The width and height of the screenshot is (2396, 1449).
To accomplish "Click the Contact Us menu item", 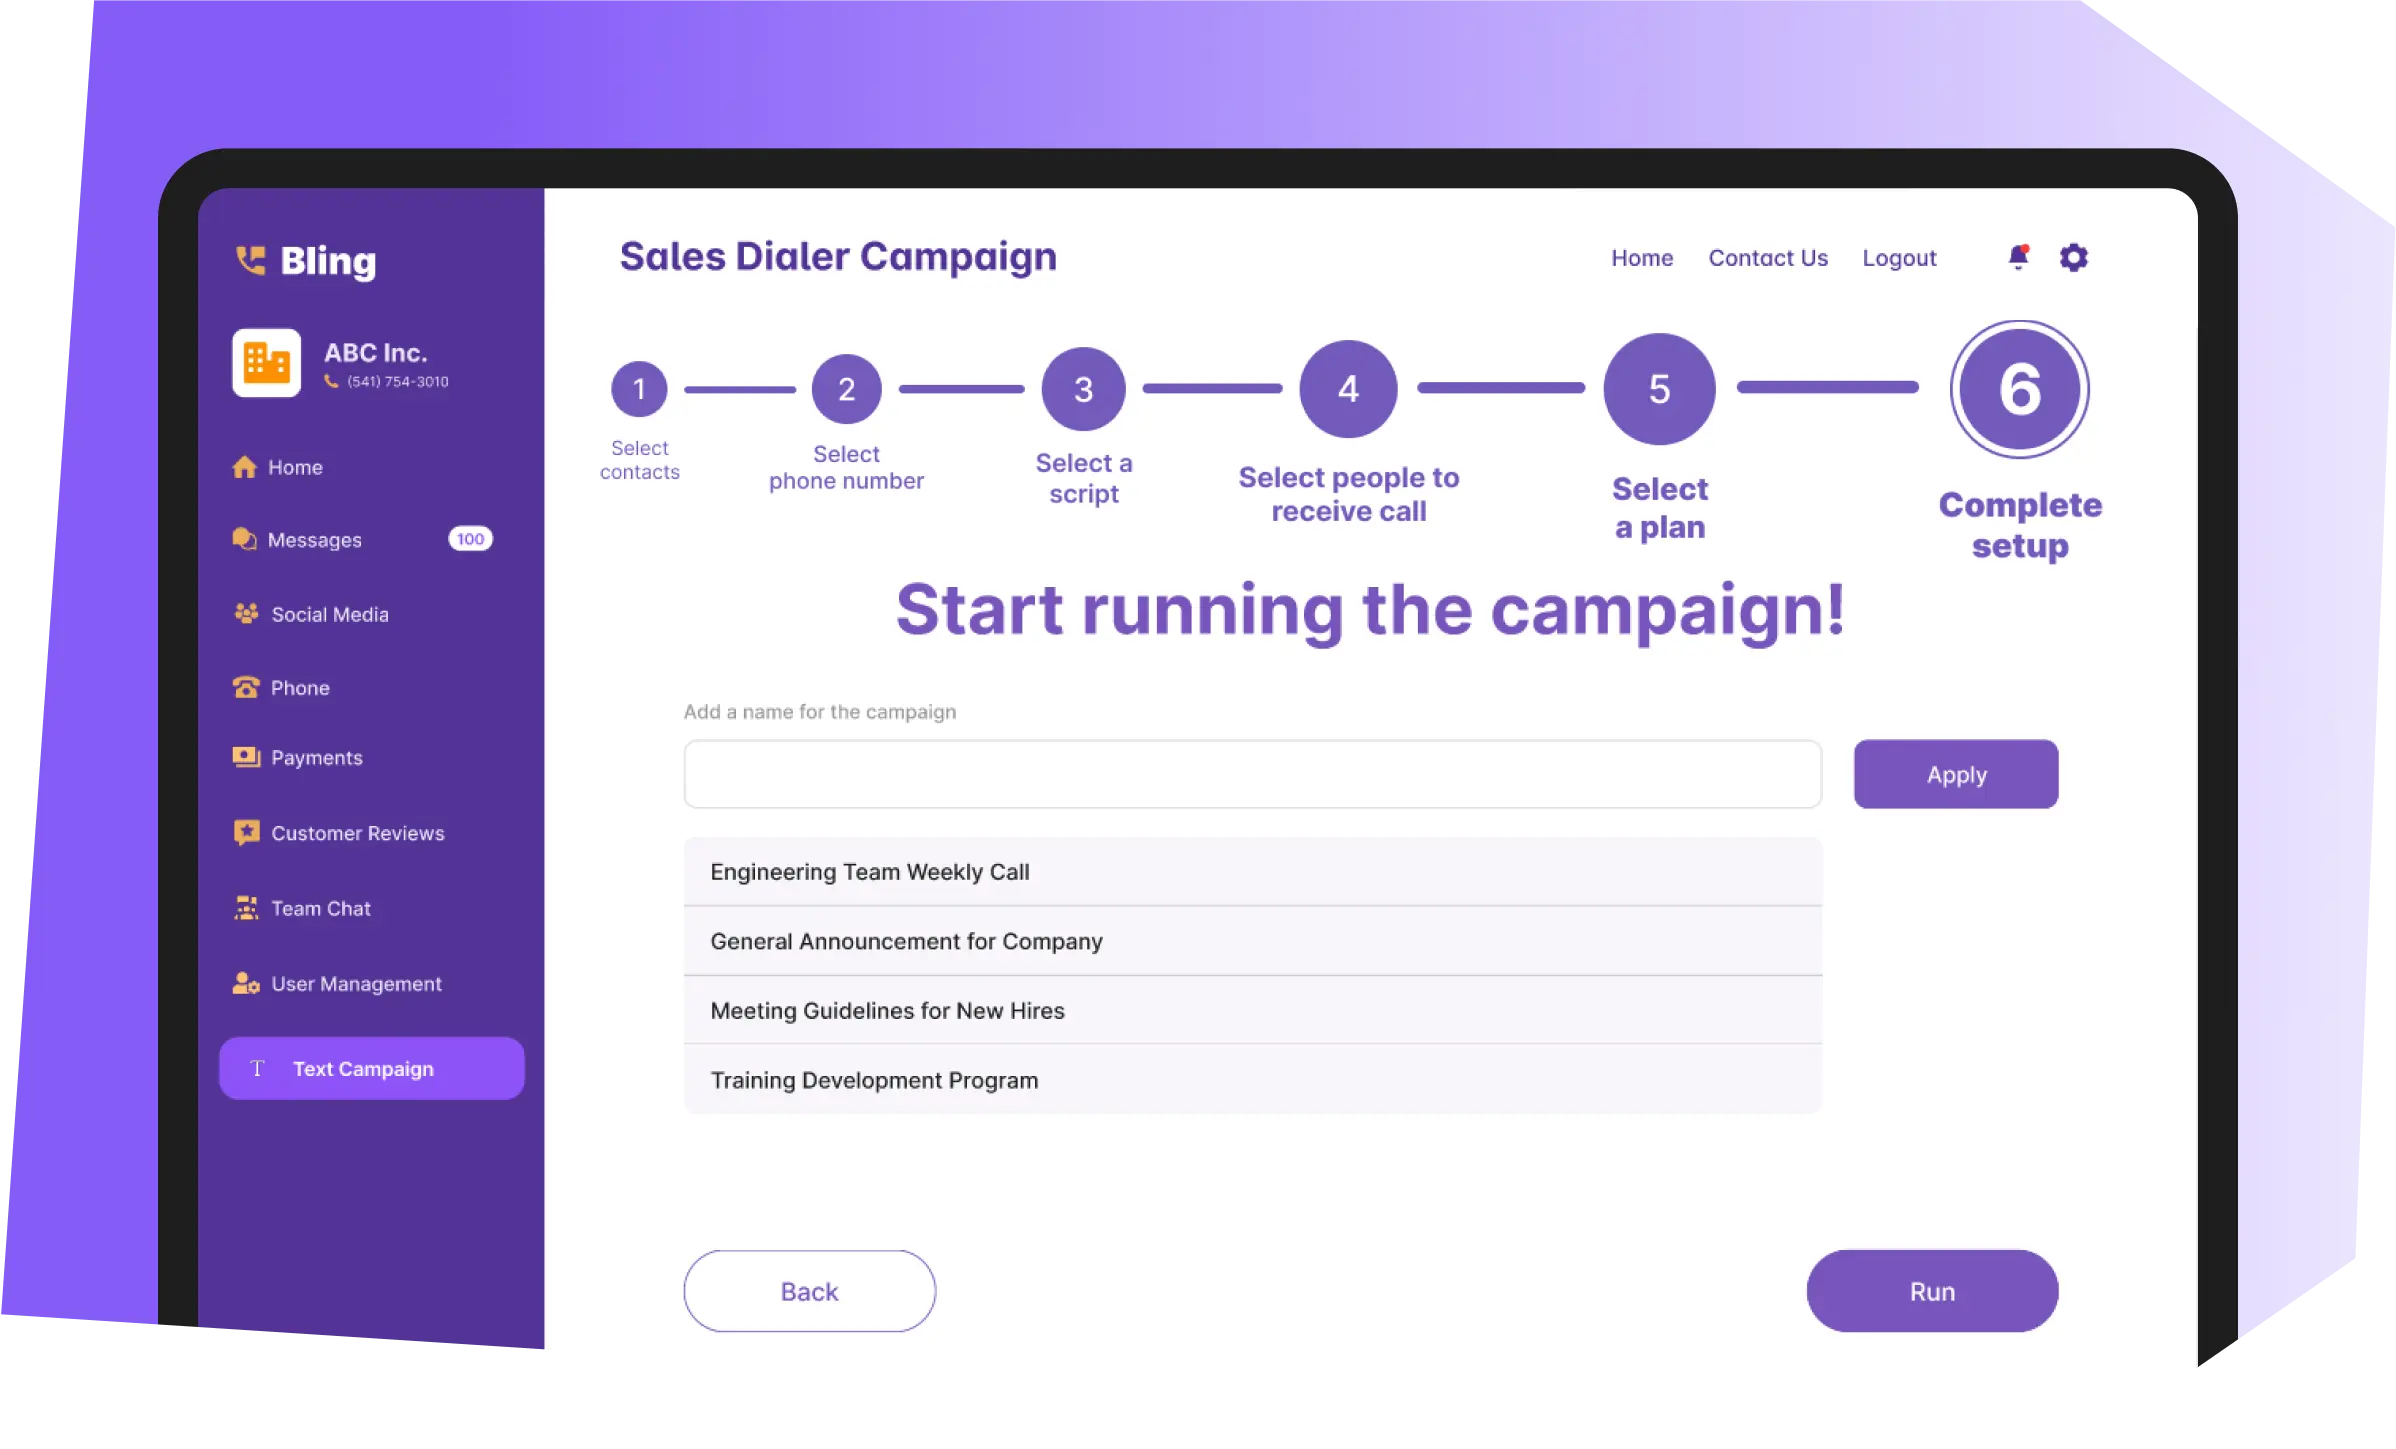I will click(1768, 257).
